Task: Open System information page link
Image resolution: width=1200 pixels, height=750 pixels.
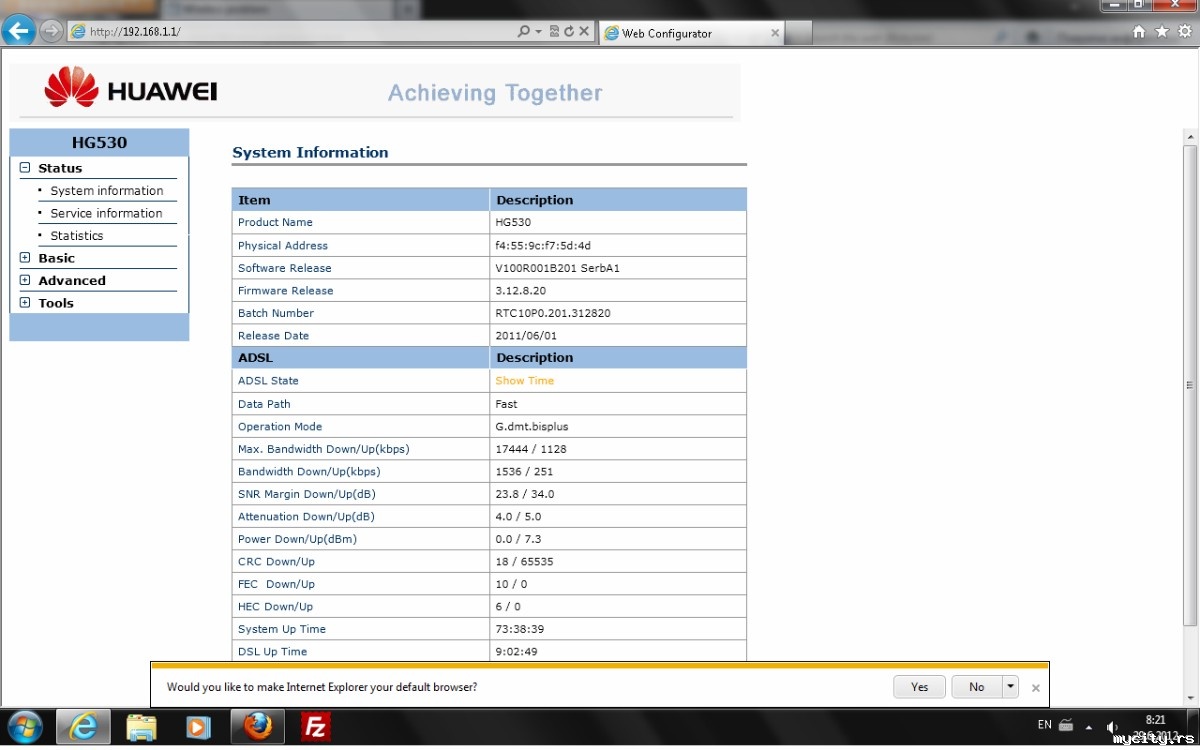Action: coord(107,191)
